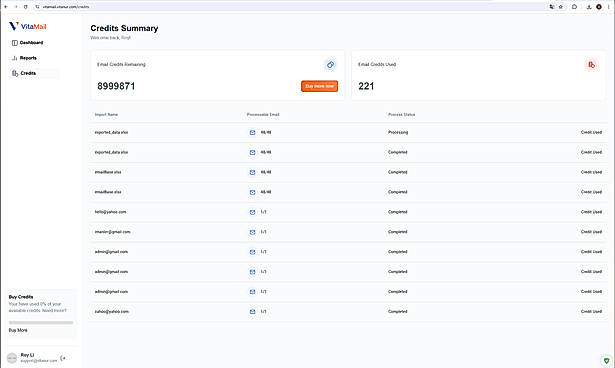The image size is (615, 368).
Task: Click the browser forward arrow
Action: [x=16, y=7]
